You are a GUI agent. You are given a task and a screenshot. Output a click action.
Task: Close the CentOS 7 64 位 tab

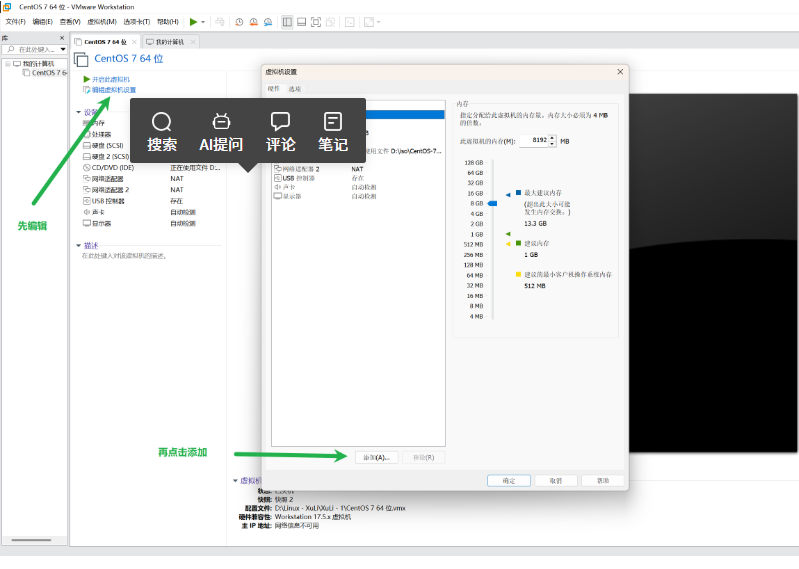point(135,42)
